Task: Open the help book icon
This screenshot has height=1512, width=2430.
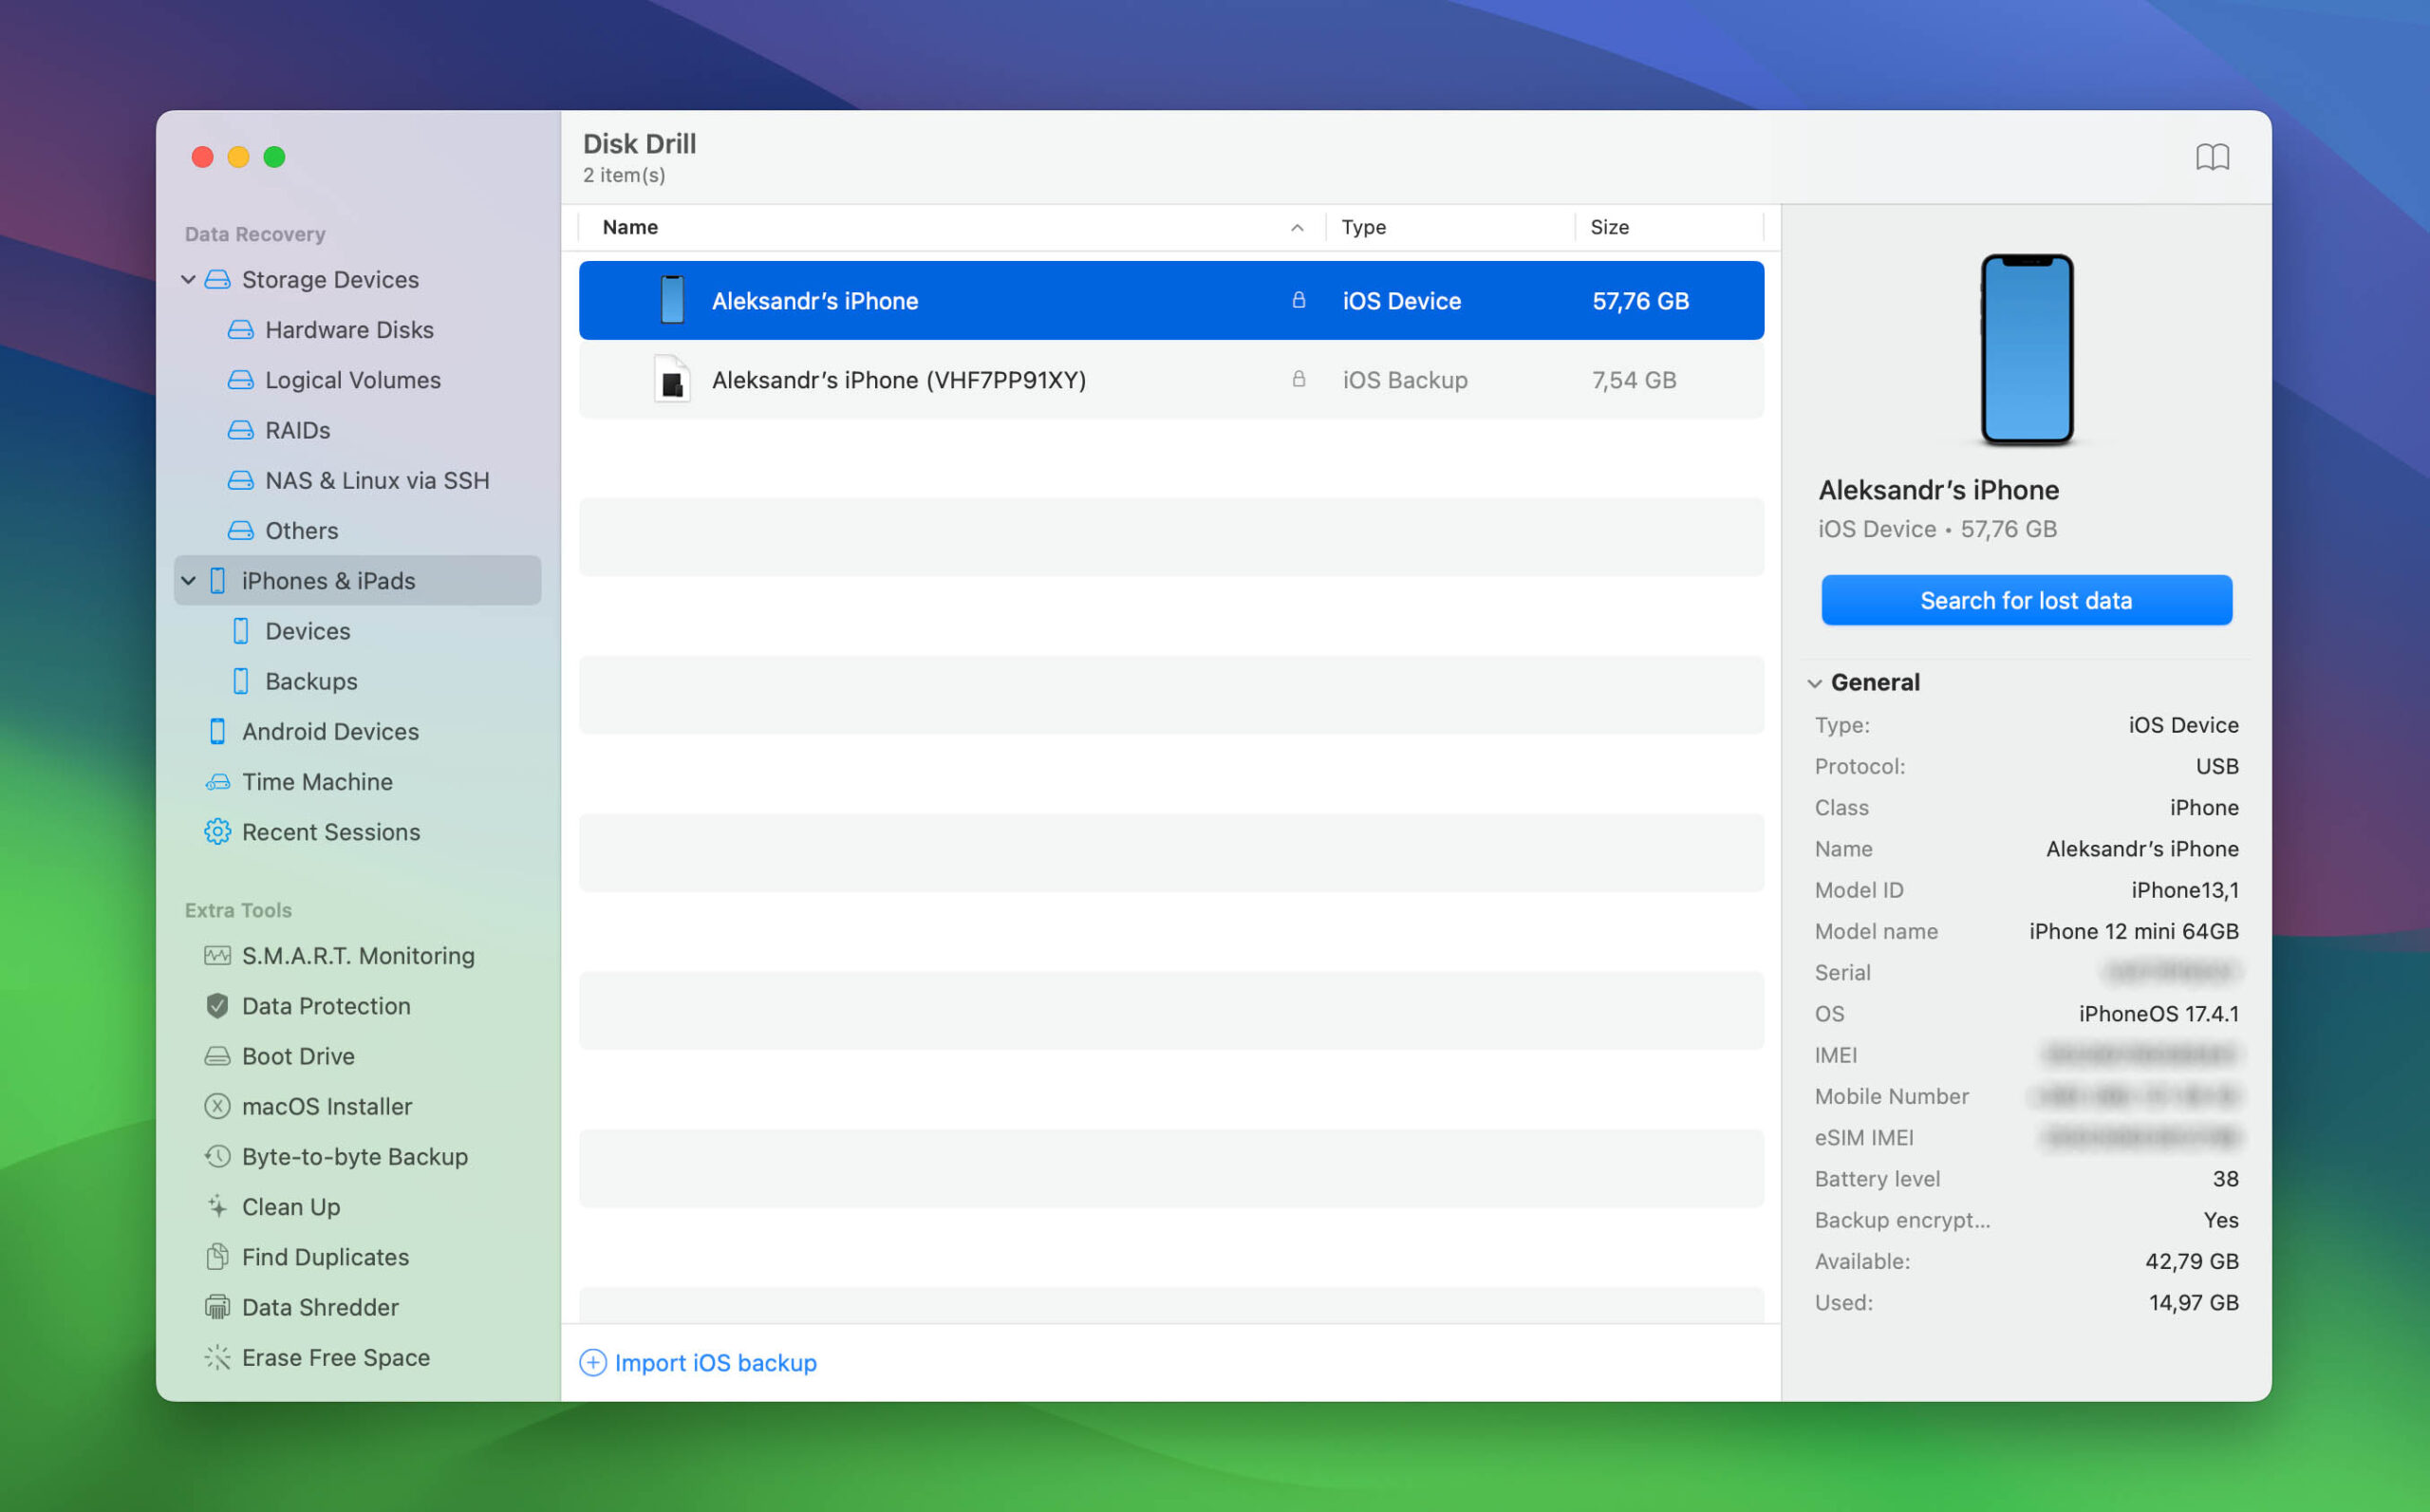Action: point(2212,157)
